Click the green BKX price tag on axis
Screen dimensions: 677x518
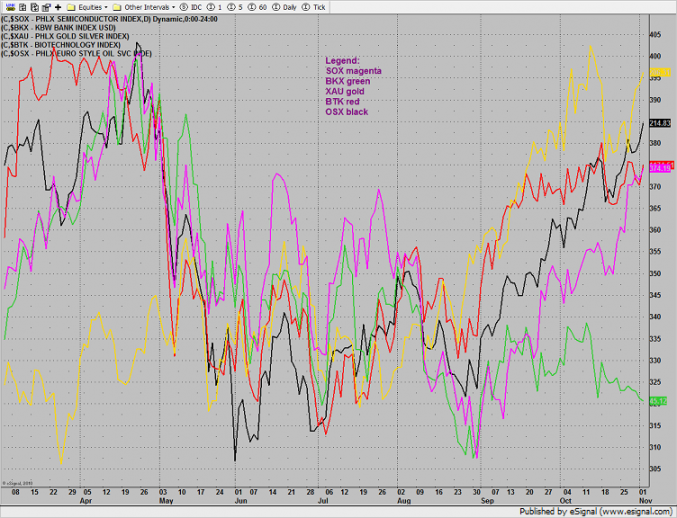[658, 401]
